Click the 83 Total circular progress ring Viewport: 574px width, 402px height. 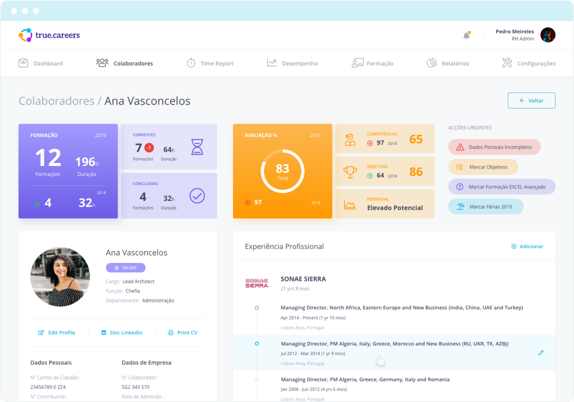pos(282,171)
